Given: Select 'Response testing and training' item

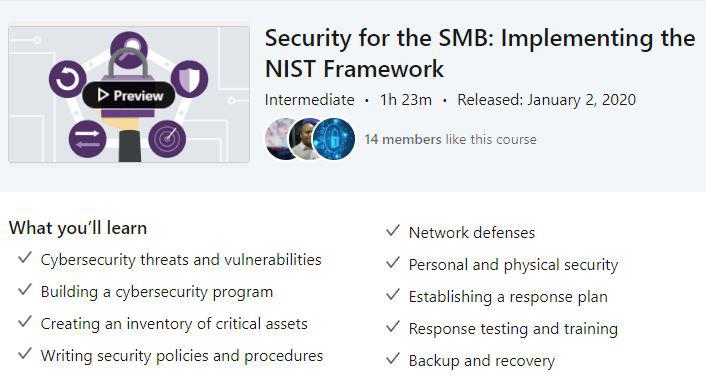Looking at the screenshot, I should coord(513,329).
